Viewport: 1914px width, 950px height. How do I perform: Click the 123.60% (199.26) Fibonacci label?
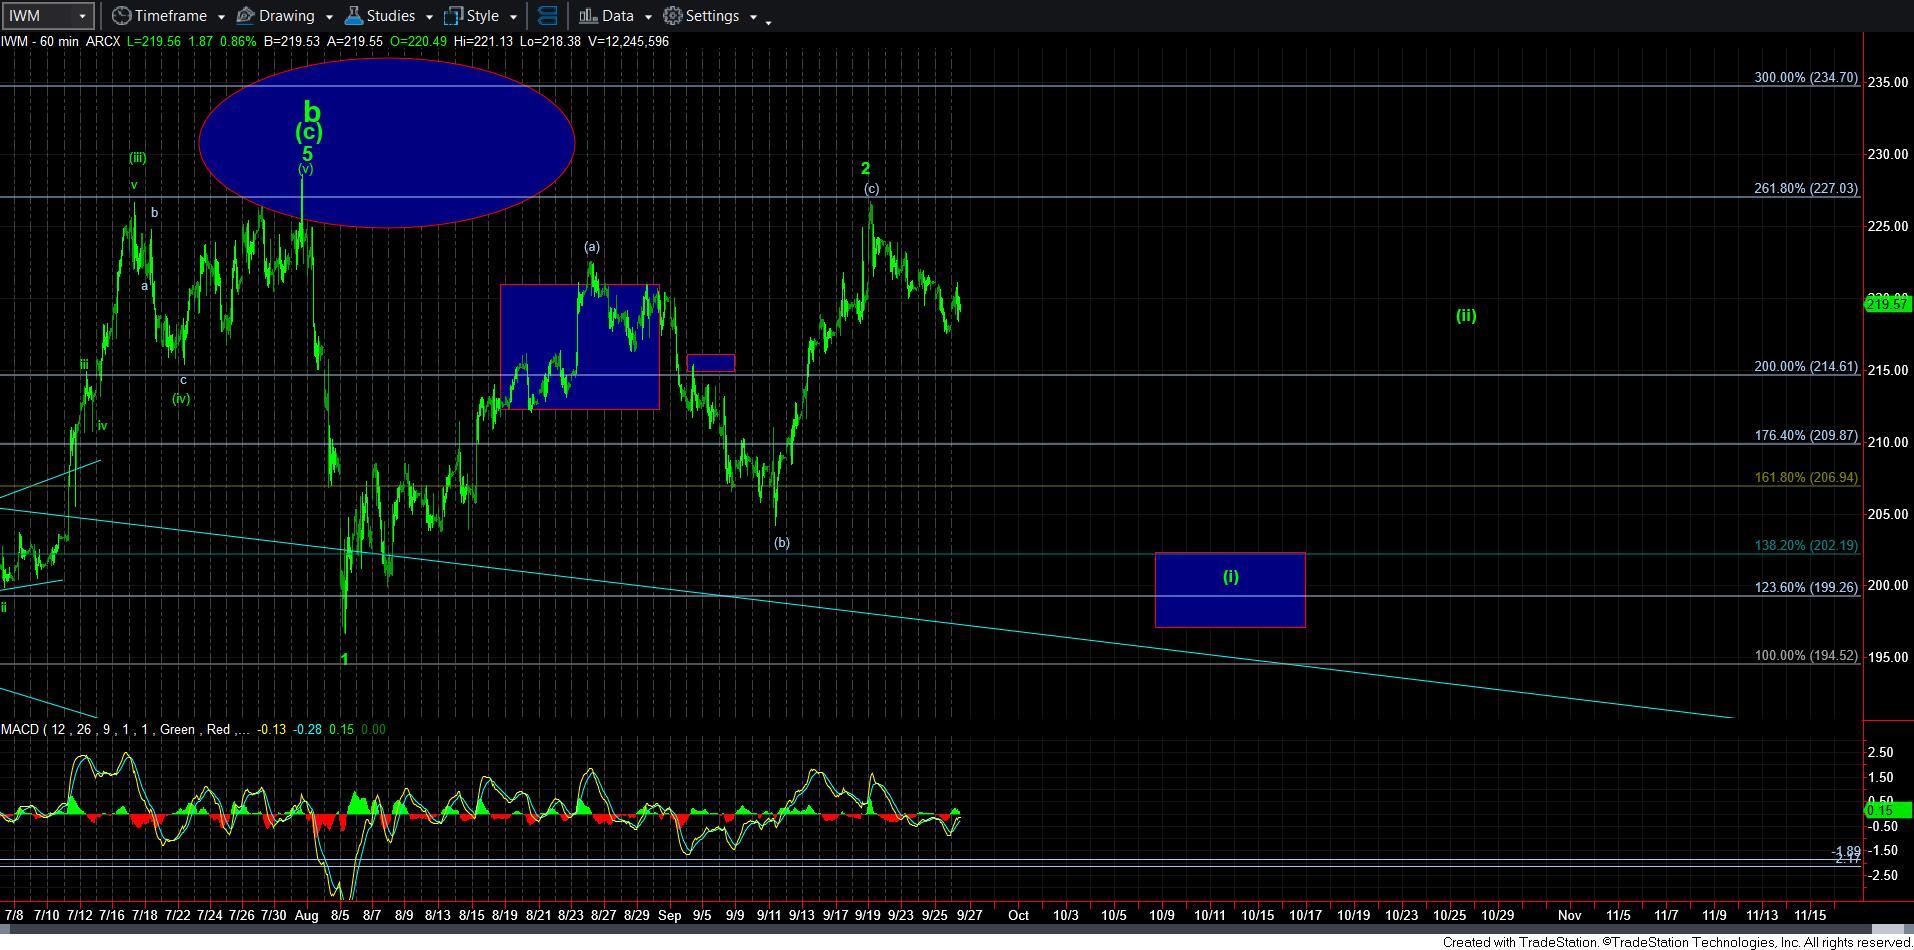[1806, 587]
